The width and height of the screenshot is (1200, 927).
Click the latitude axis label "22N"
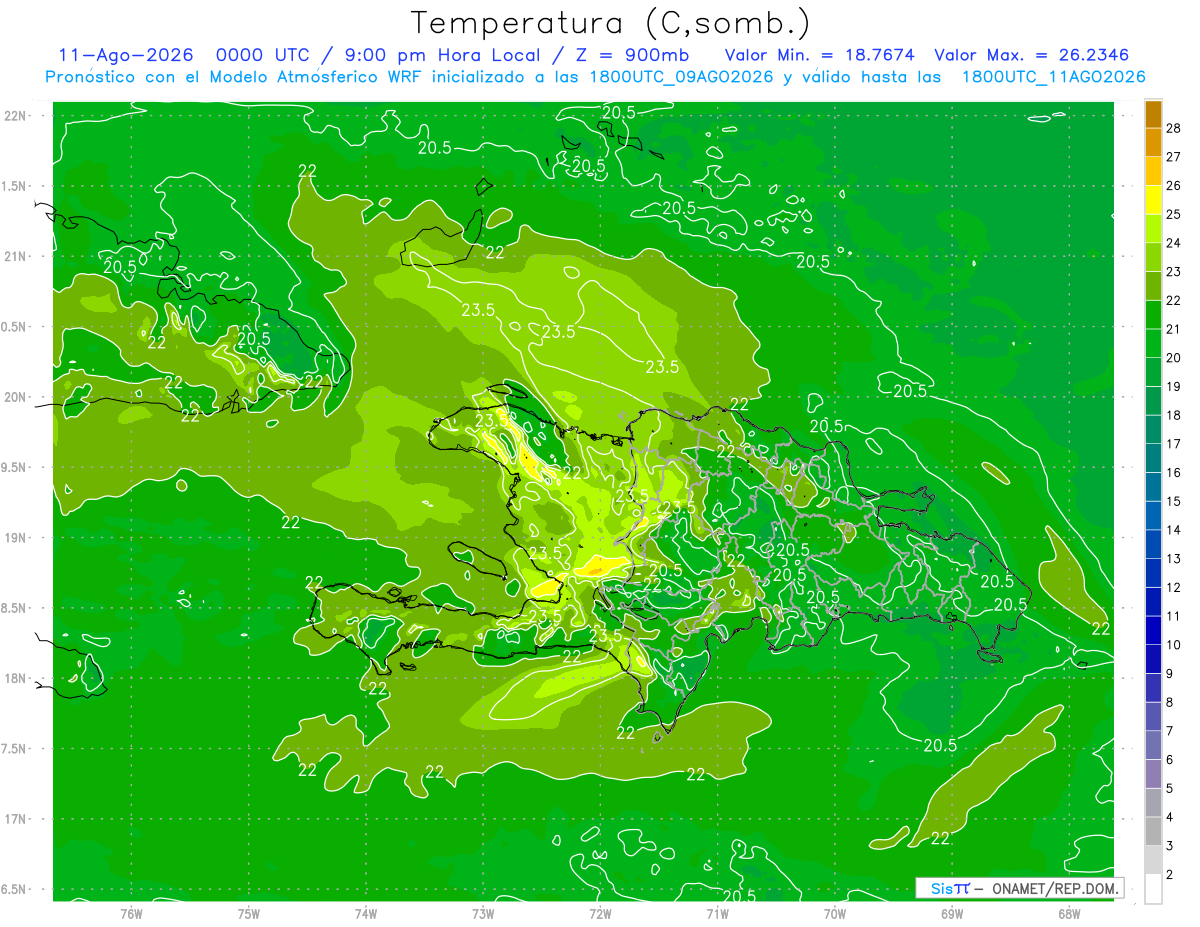point(15,116)
